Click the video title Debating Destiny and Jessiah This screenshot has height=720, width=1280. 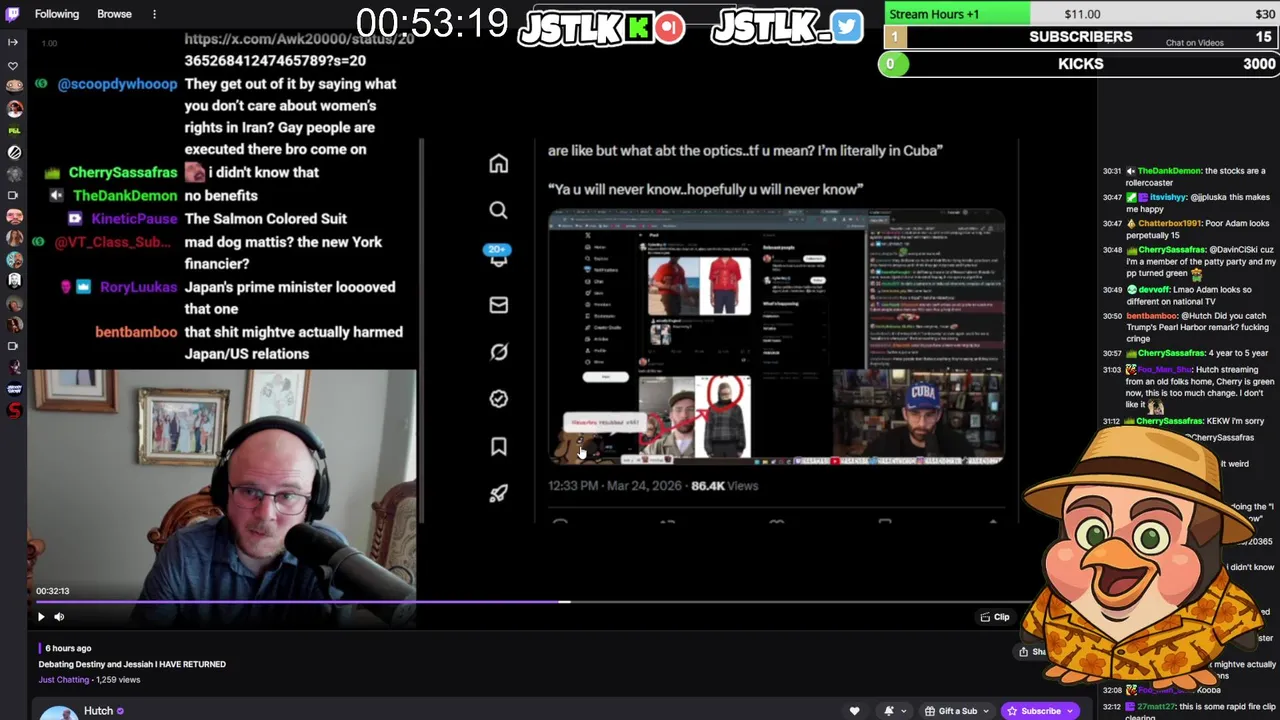coord(132,664)
